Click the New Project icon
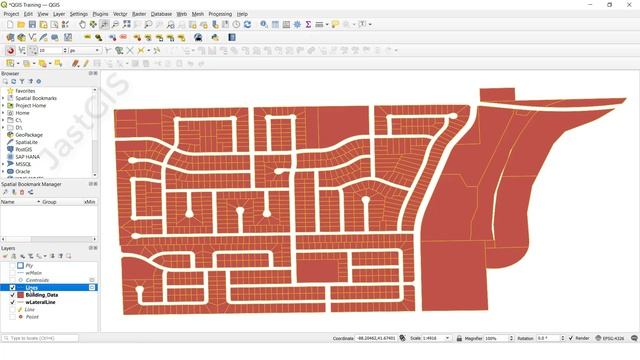Screen dimensions: 640x360 (x=10, y=24)
